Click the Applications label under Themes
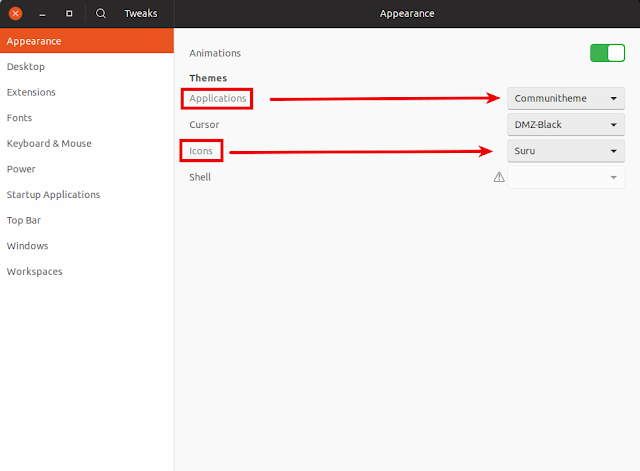This screenshot has height=471, width=640. (x=218, y=98)
